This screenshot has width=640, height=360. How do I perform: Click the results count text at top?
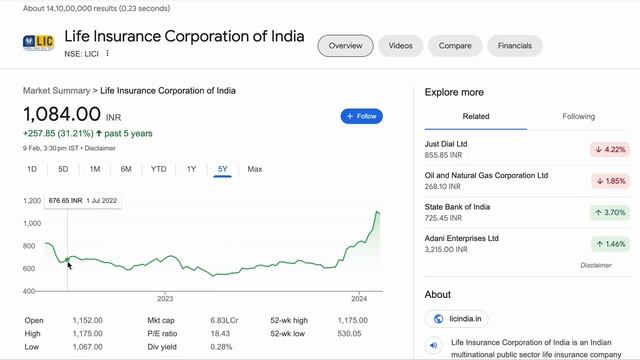click(96, 8)
